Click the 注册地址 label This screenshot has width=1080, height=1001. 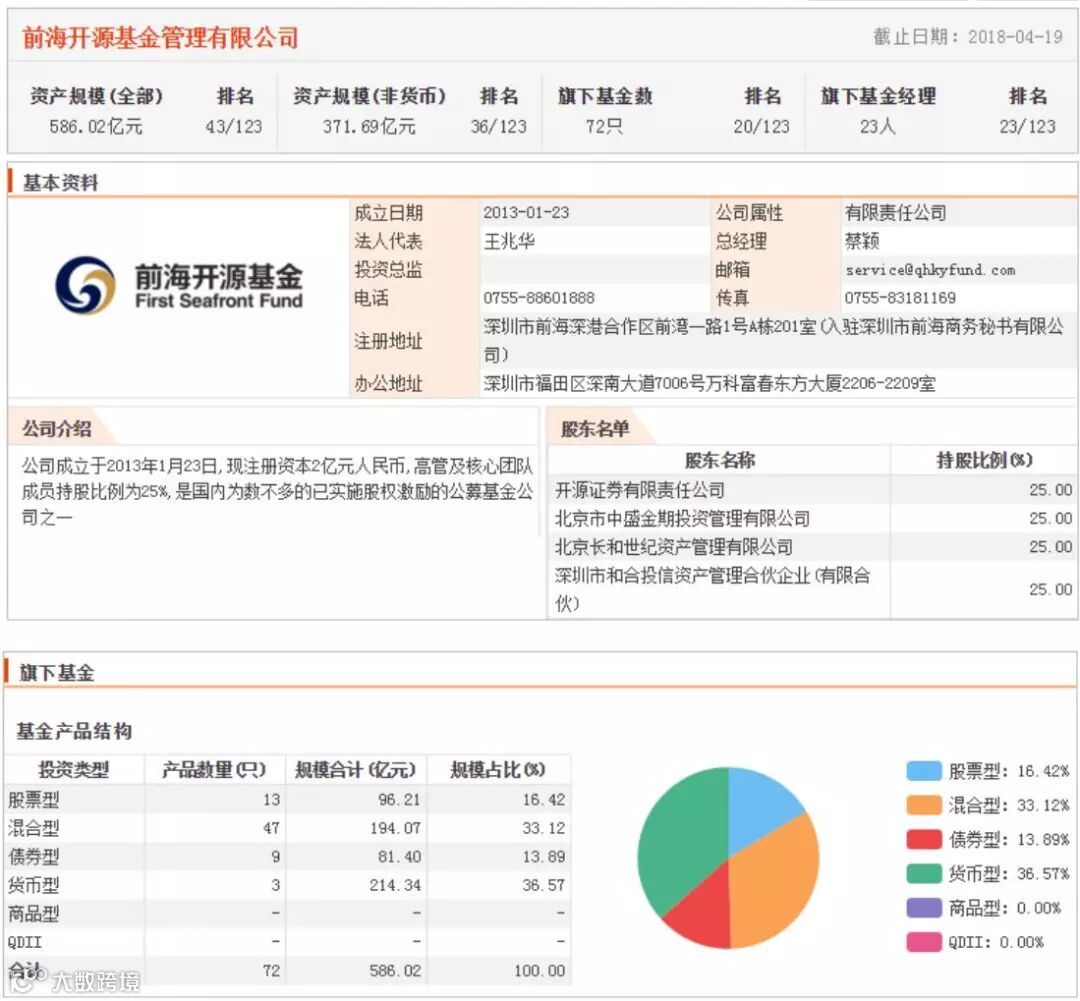[x=388, y=341]
